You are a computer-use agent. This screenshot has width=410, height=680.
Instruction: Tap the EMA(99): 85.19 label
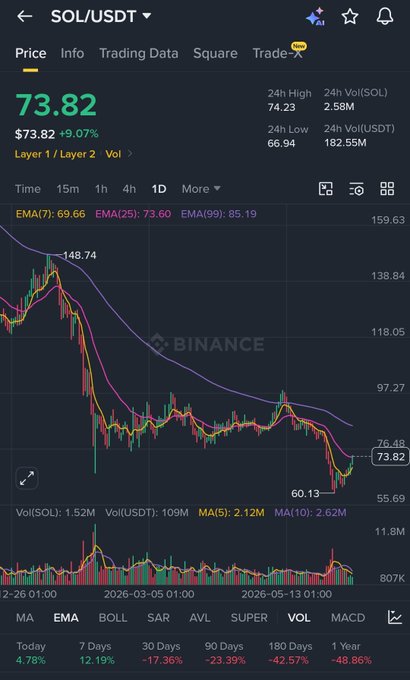(x=219, y=214)
